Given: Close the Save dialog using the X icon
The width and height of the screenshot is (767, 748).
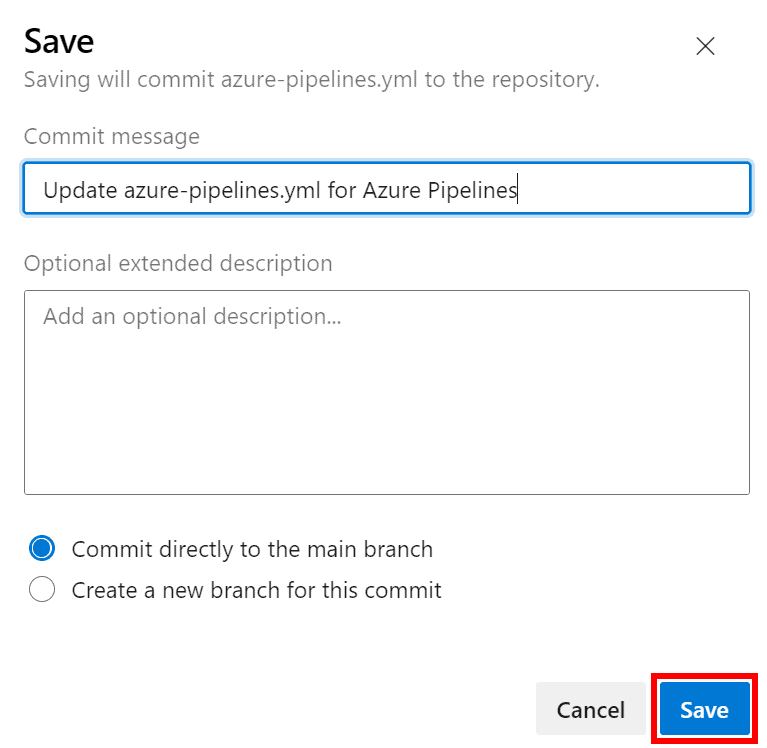Looking at the screenshot, I should (705, 46).
